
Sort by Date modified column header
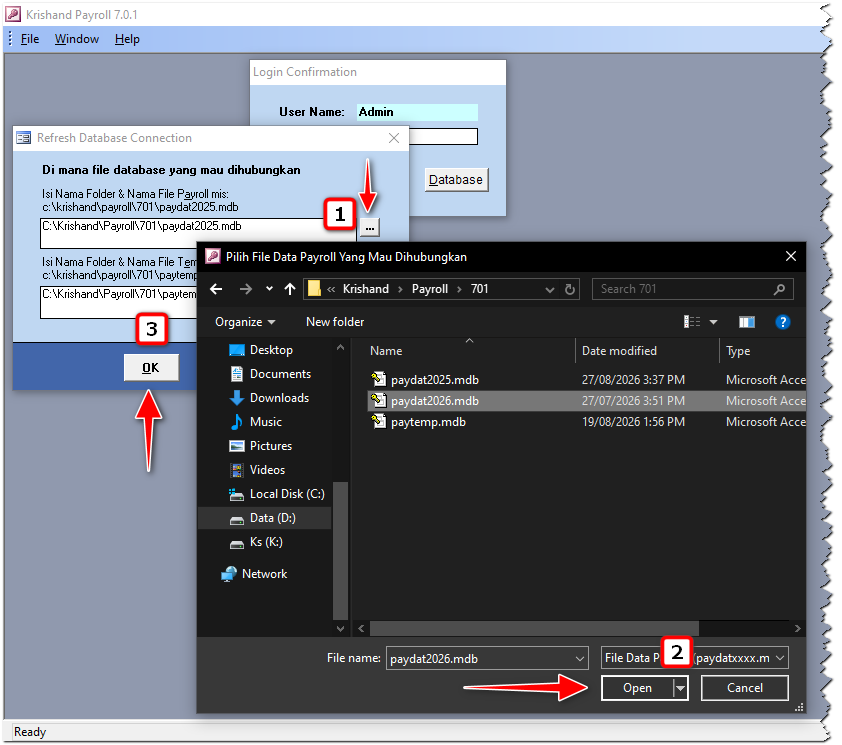619,351
